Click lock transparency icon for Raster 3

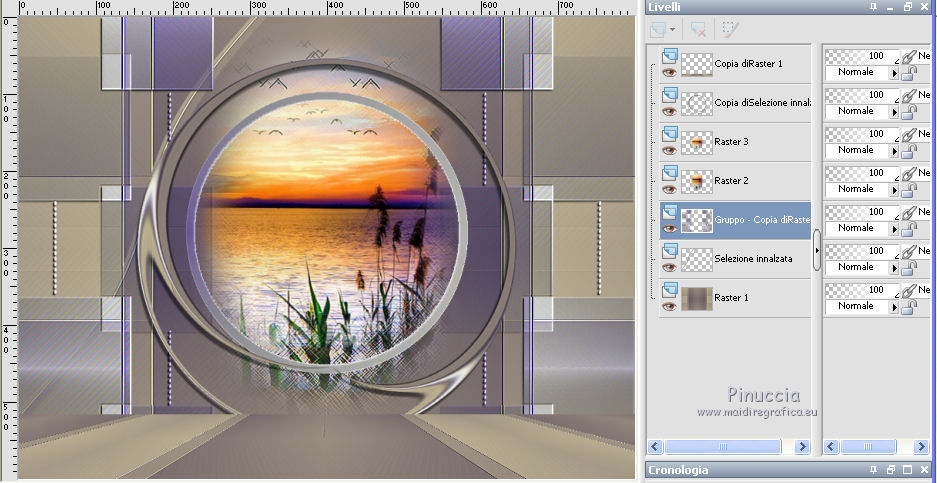[x=909, y=151]
